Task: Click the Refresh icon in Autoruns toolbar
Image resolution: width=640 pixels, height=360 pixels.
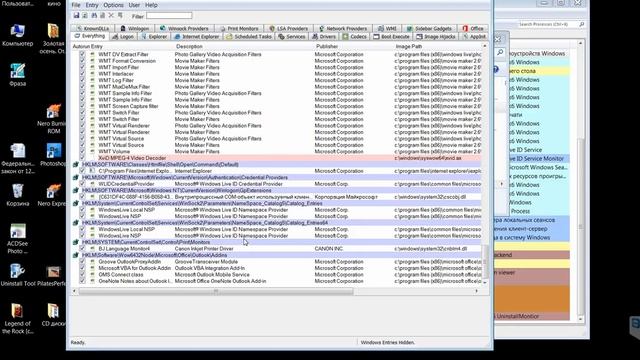Action: (85, 16)
